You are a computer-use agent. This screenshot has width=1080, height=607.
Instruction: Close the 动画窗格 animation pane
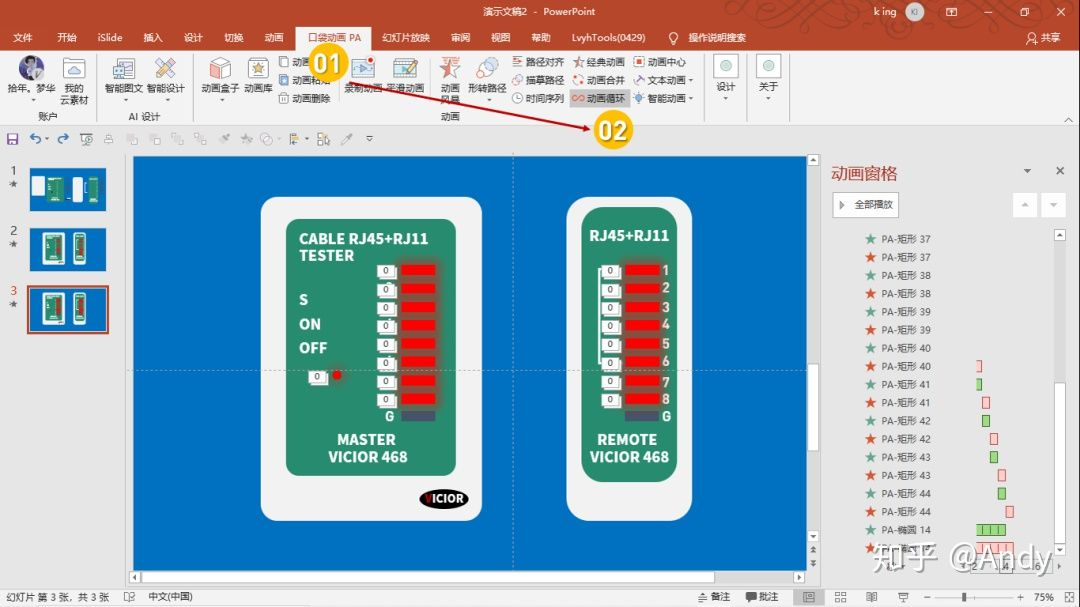point(1060,171)
